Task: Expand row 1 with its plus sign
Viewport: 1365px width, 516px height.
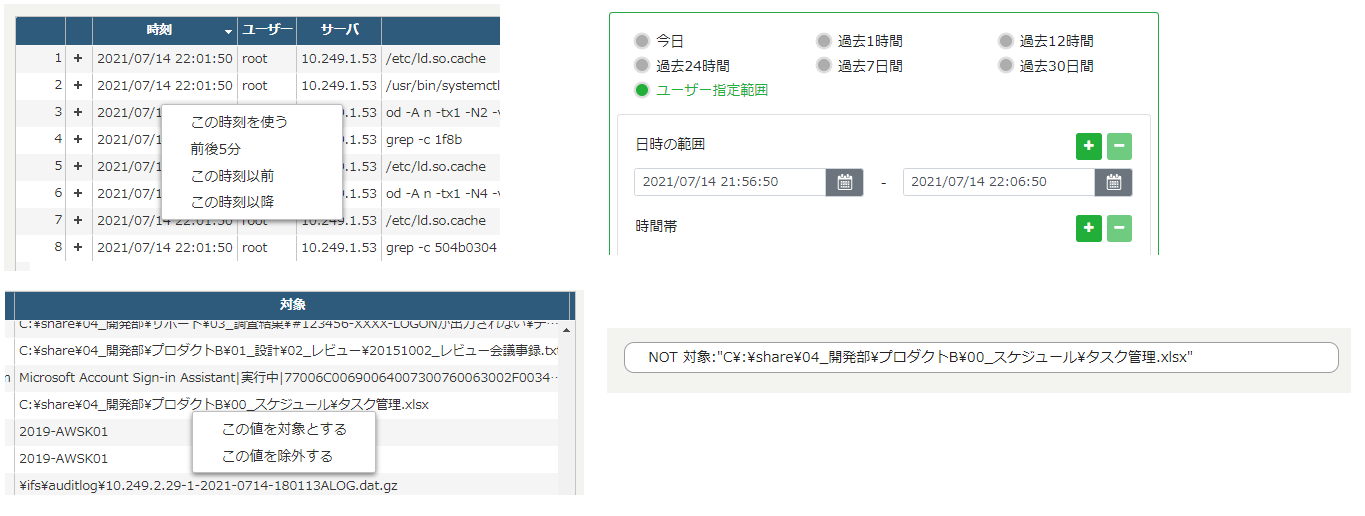Action: coord(78,59)
